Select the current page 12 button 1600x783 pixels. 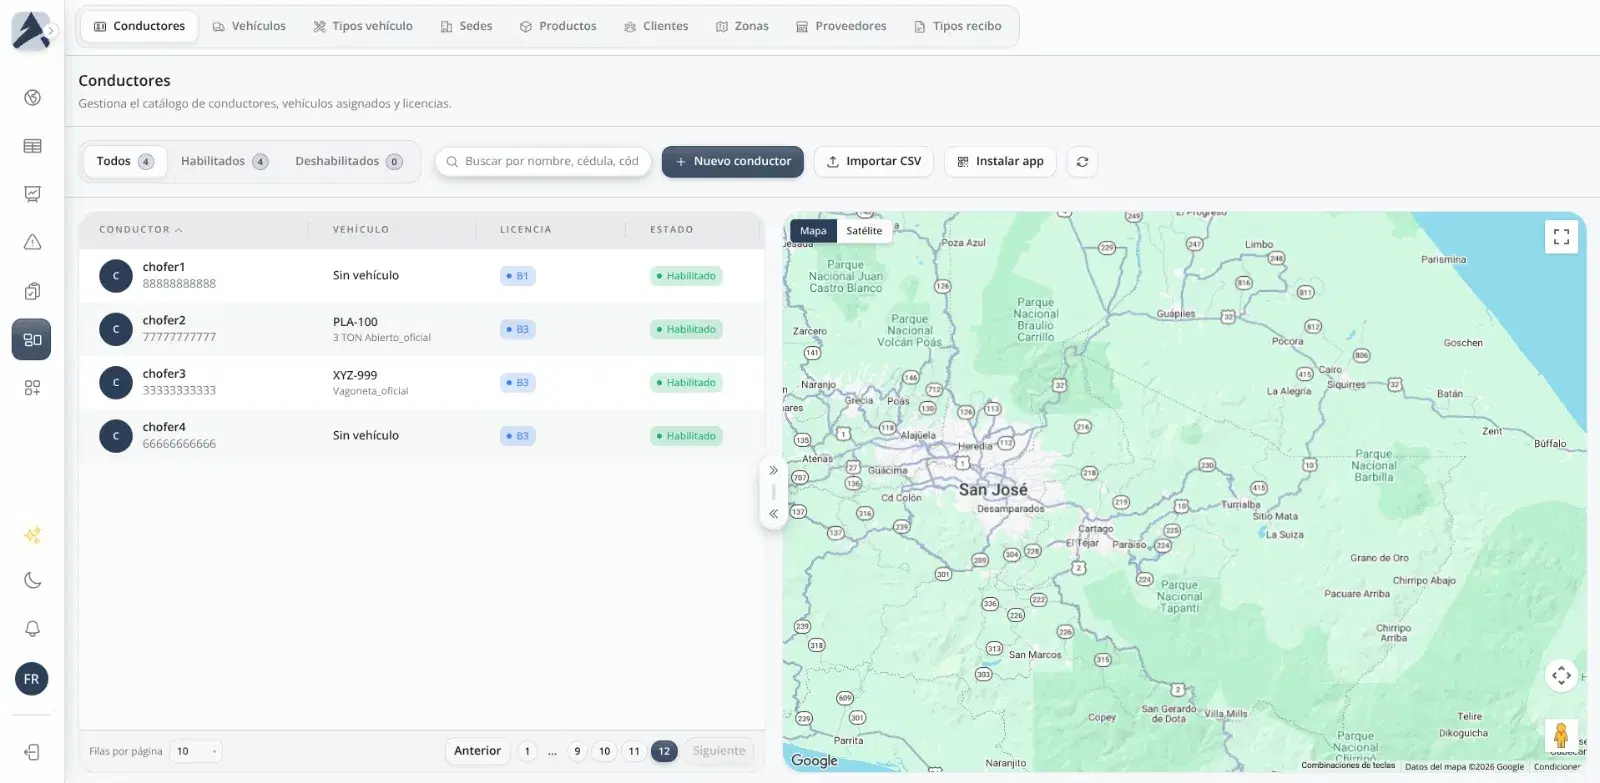pos(664,751)
